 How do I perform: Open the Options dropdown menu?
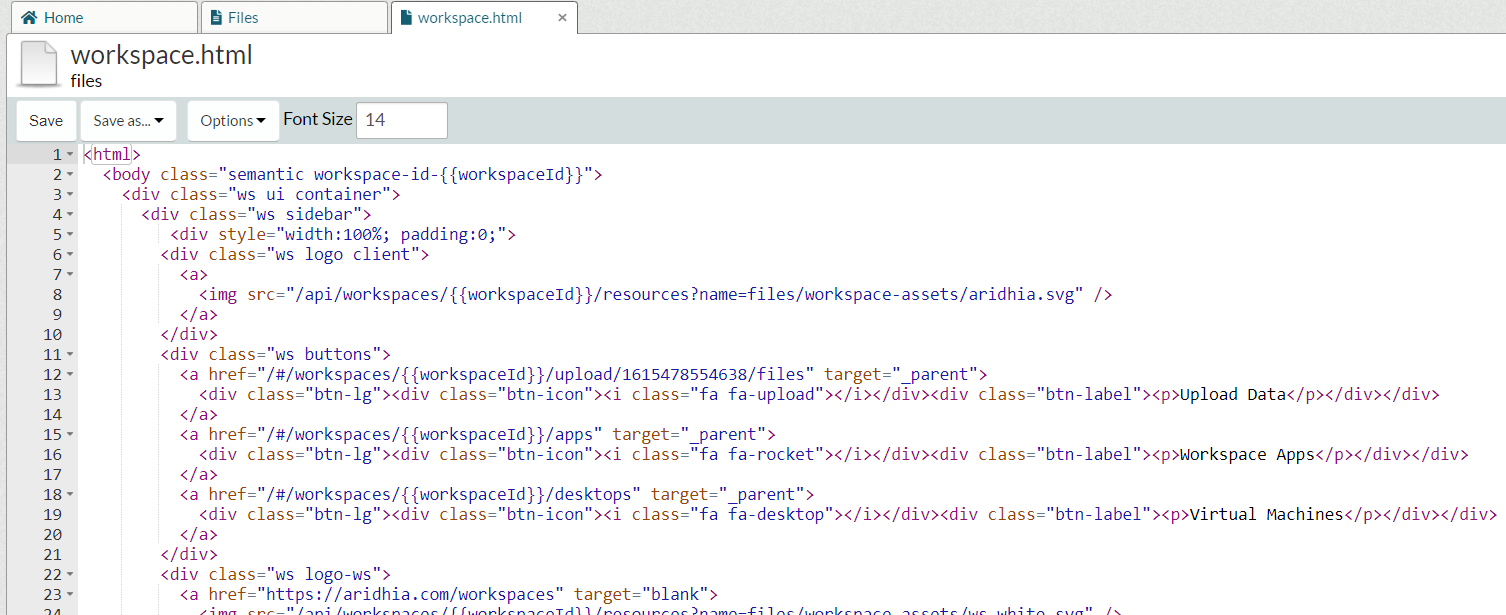[232, 120]
